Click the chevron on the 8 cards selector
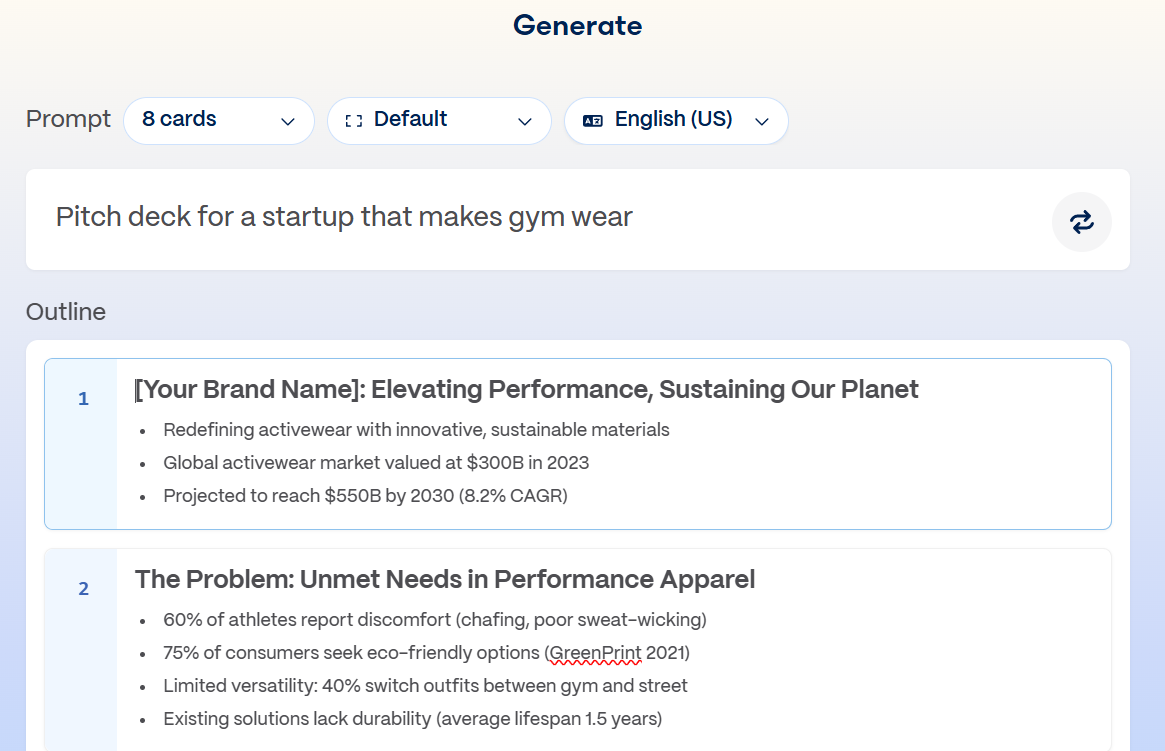Viewport: 1165px width, 751px height. [290, 120]
